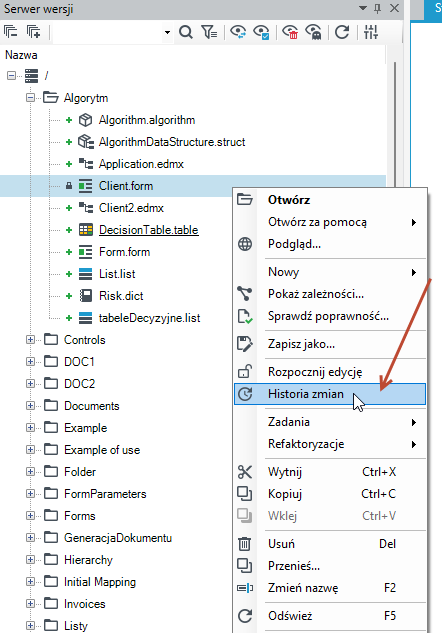Choose Odśwież from the context menu

(x=330, y=616)
